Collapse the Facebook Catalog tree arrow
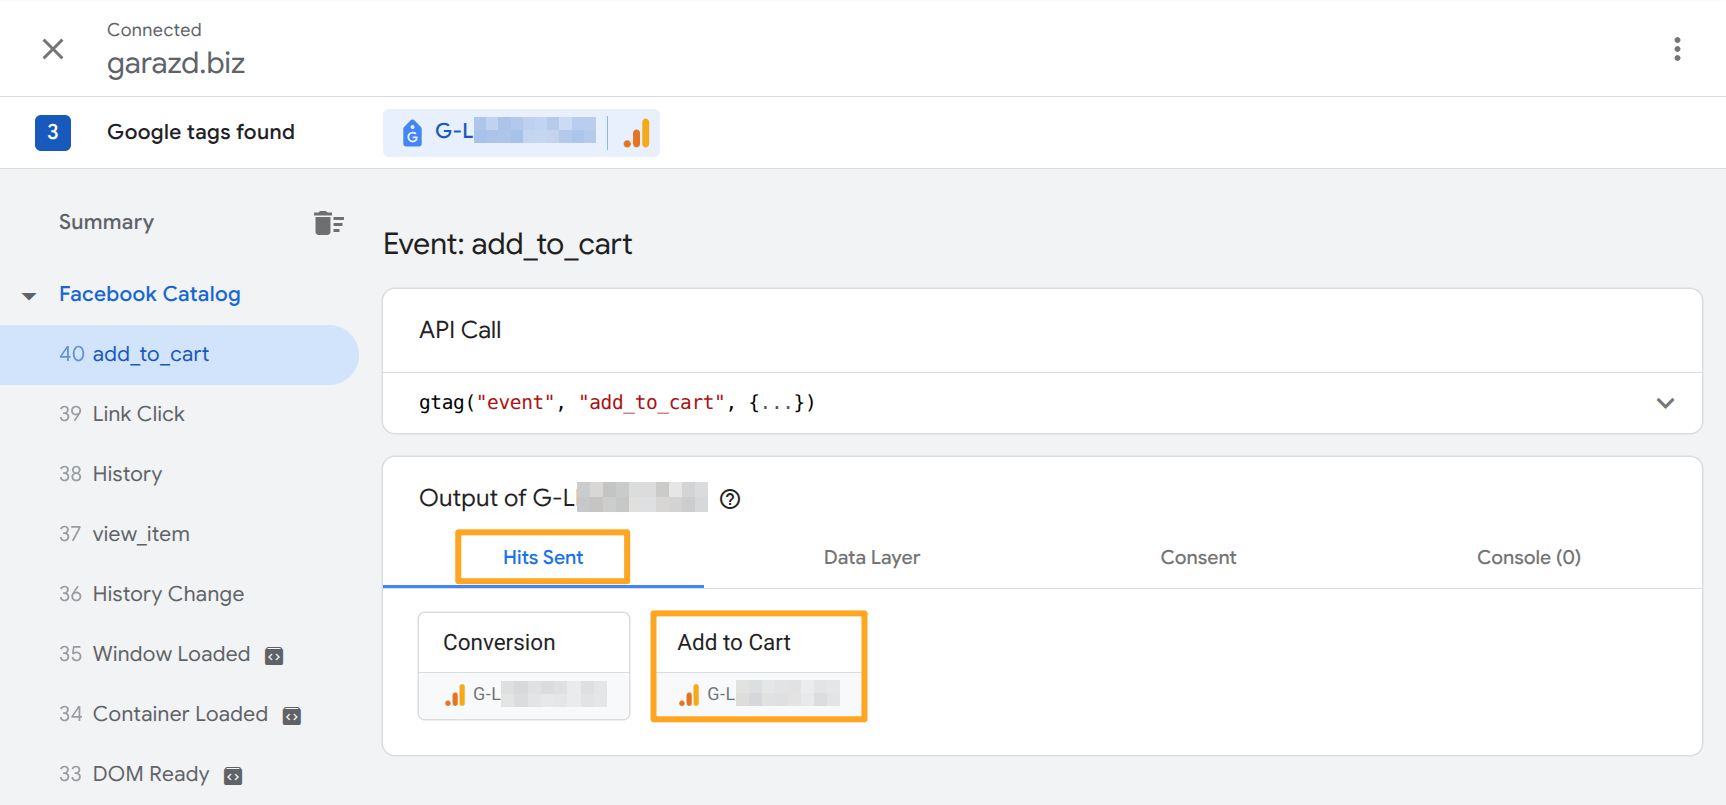Screen dimensions: 1726x805 pyautogui.click(x=29, y=296)
